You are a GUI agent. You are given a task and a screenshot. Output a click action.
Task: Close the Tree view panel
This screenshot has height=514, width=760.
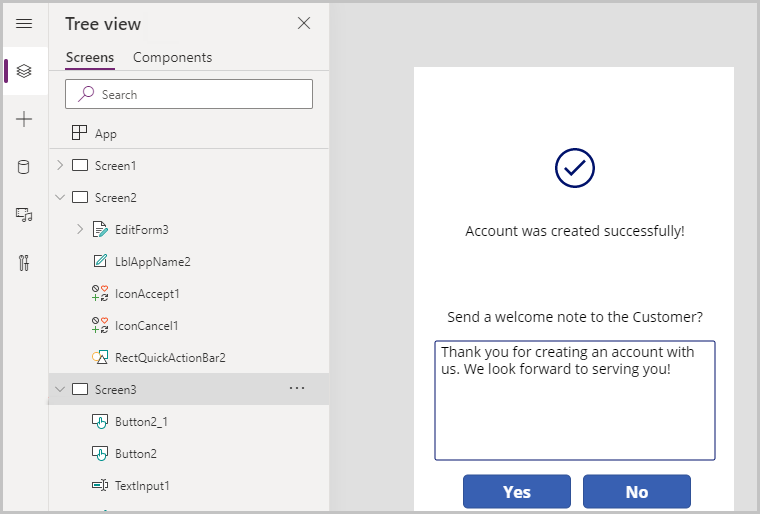click(304, 23)
